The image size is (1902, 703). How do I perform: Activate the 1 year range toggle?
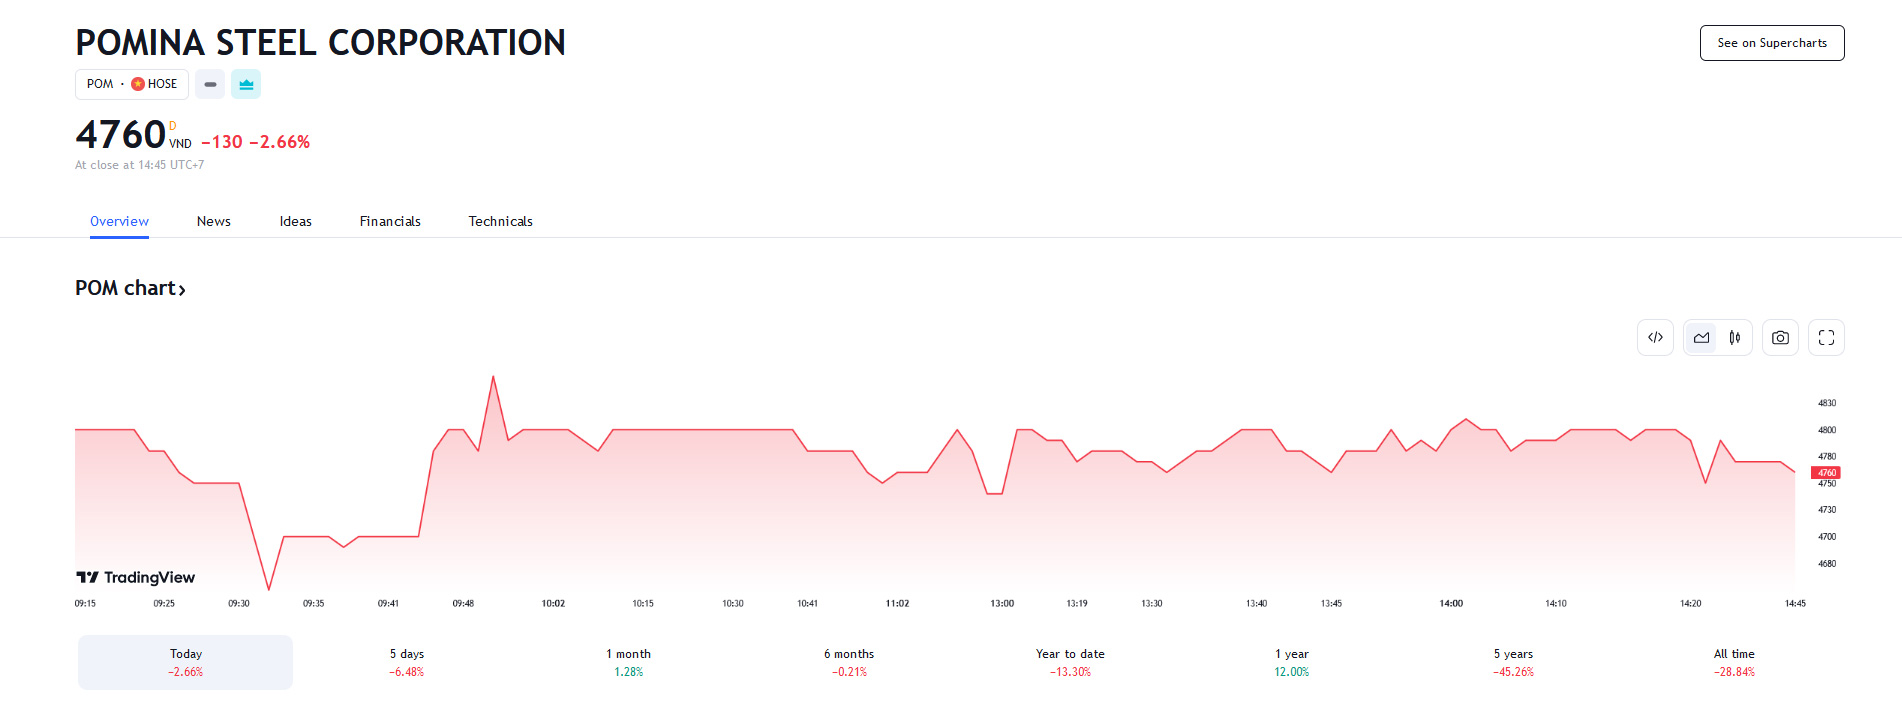[x=1289, y=661]
